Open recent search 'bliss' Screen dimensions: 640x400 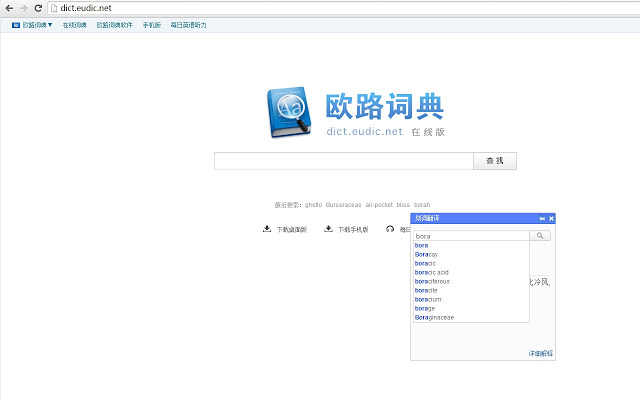coord(403,204)
